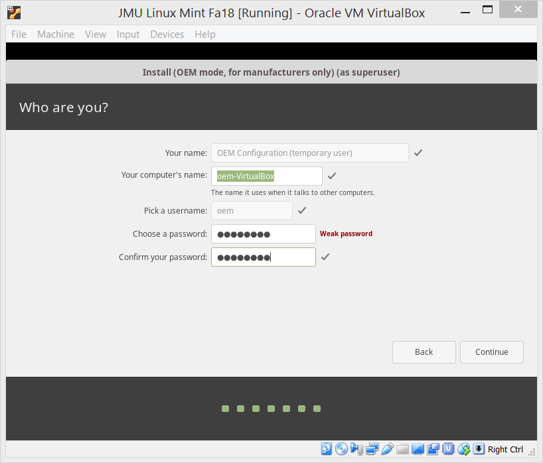Open the Devices menu
This screenshot has height=463, width=543.
point(167,34)
